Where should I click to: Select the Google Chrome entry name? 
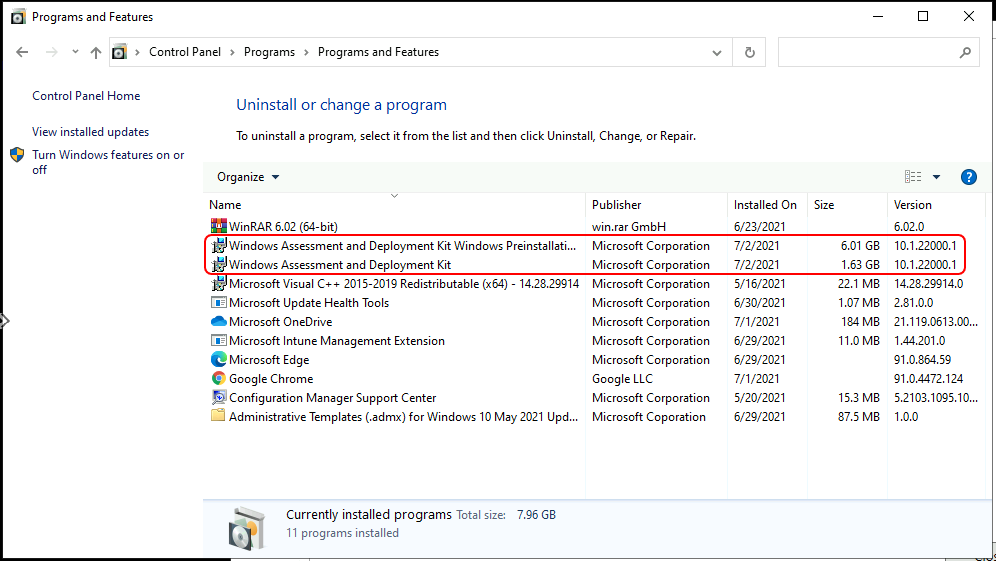click(x=271, y=379)
